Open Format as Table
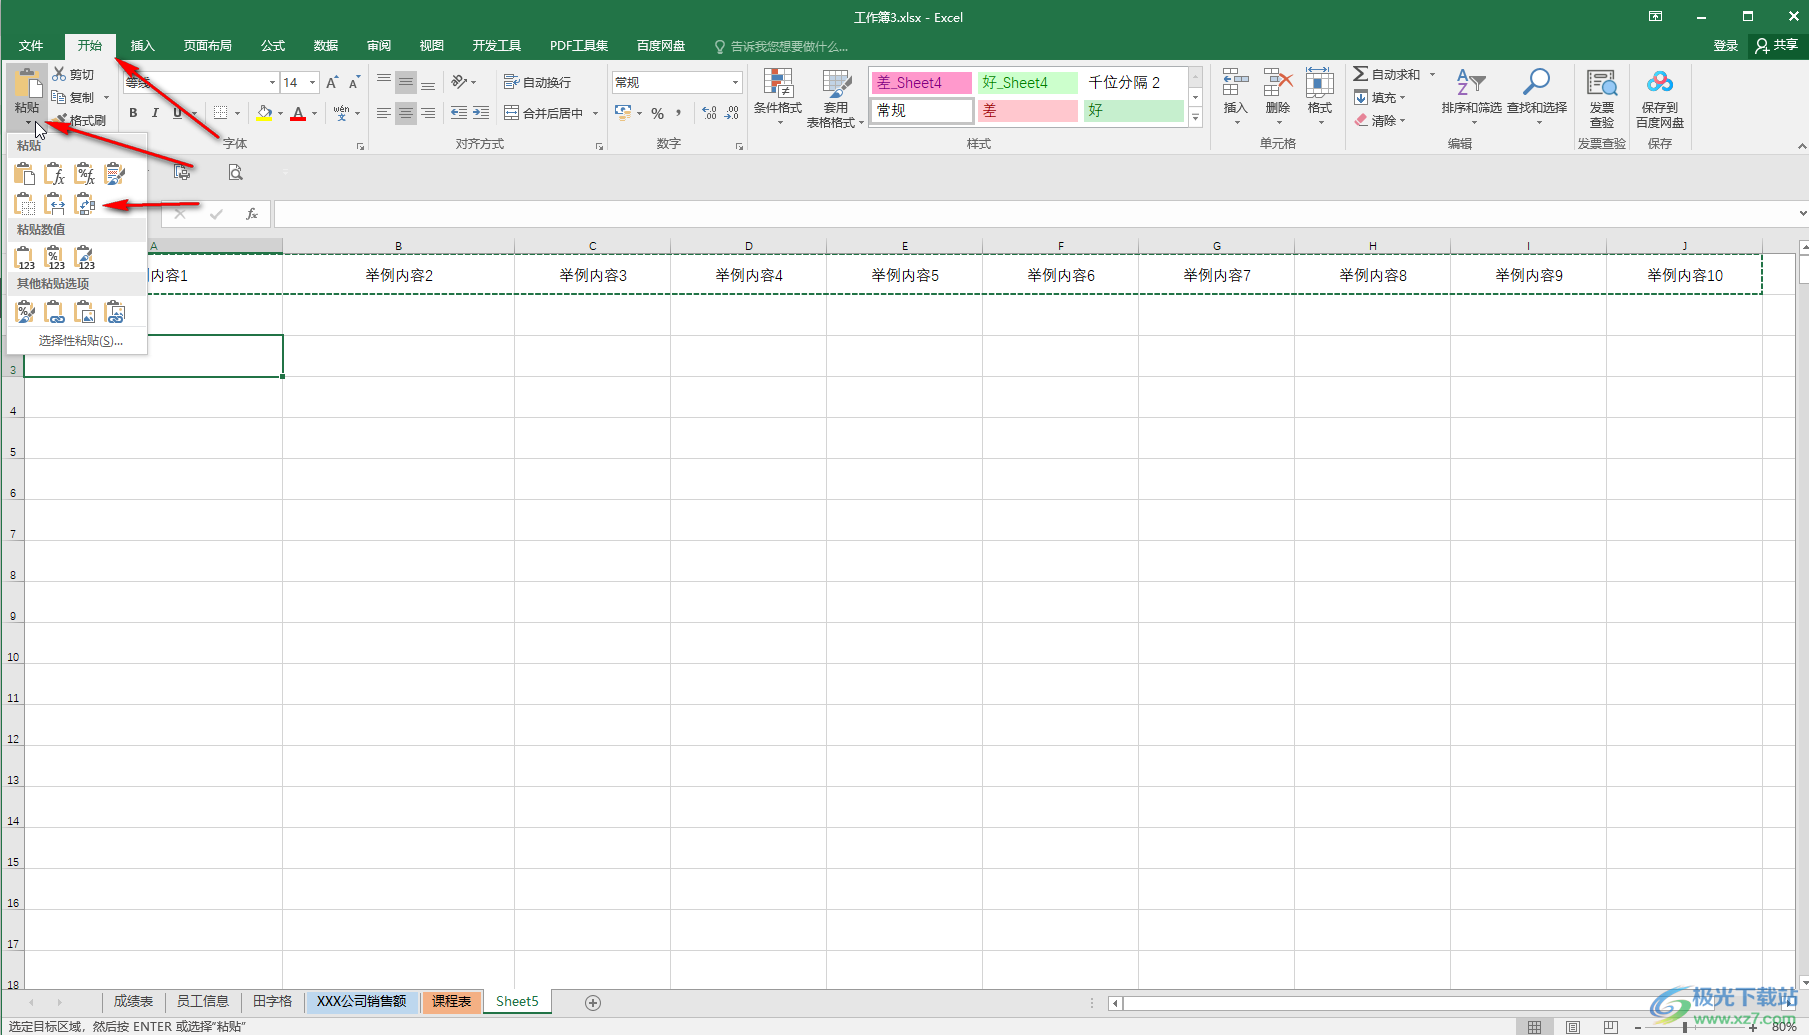The height and width of the screenshot is (1035, 1809). (x=836, y=97)
